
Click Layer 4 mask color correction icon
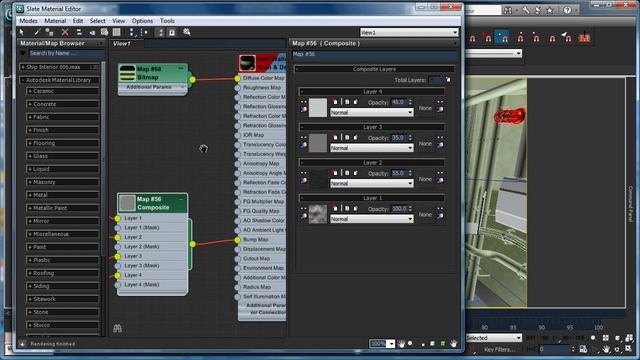point(440,109)
